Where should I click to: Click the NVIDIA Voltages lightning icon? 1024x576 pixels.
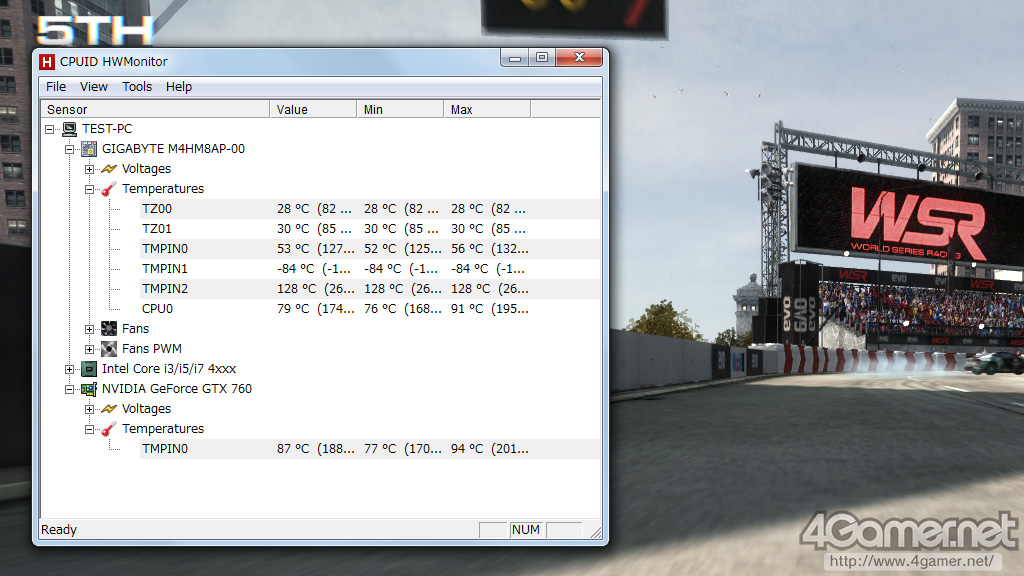click(109, 409)
